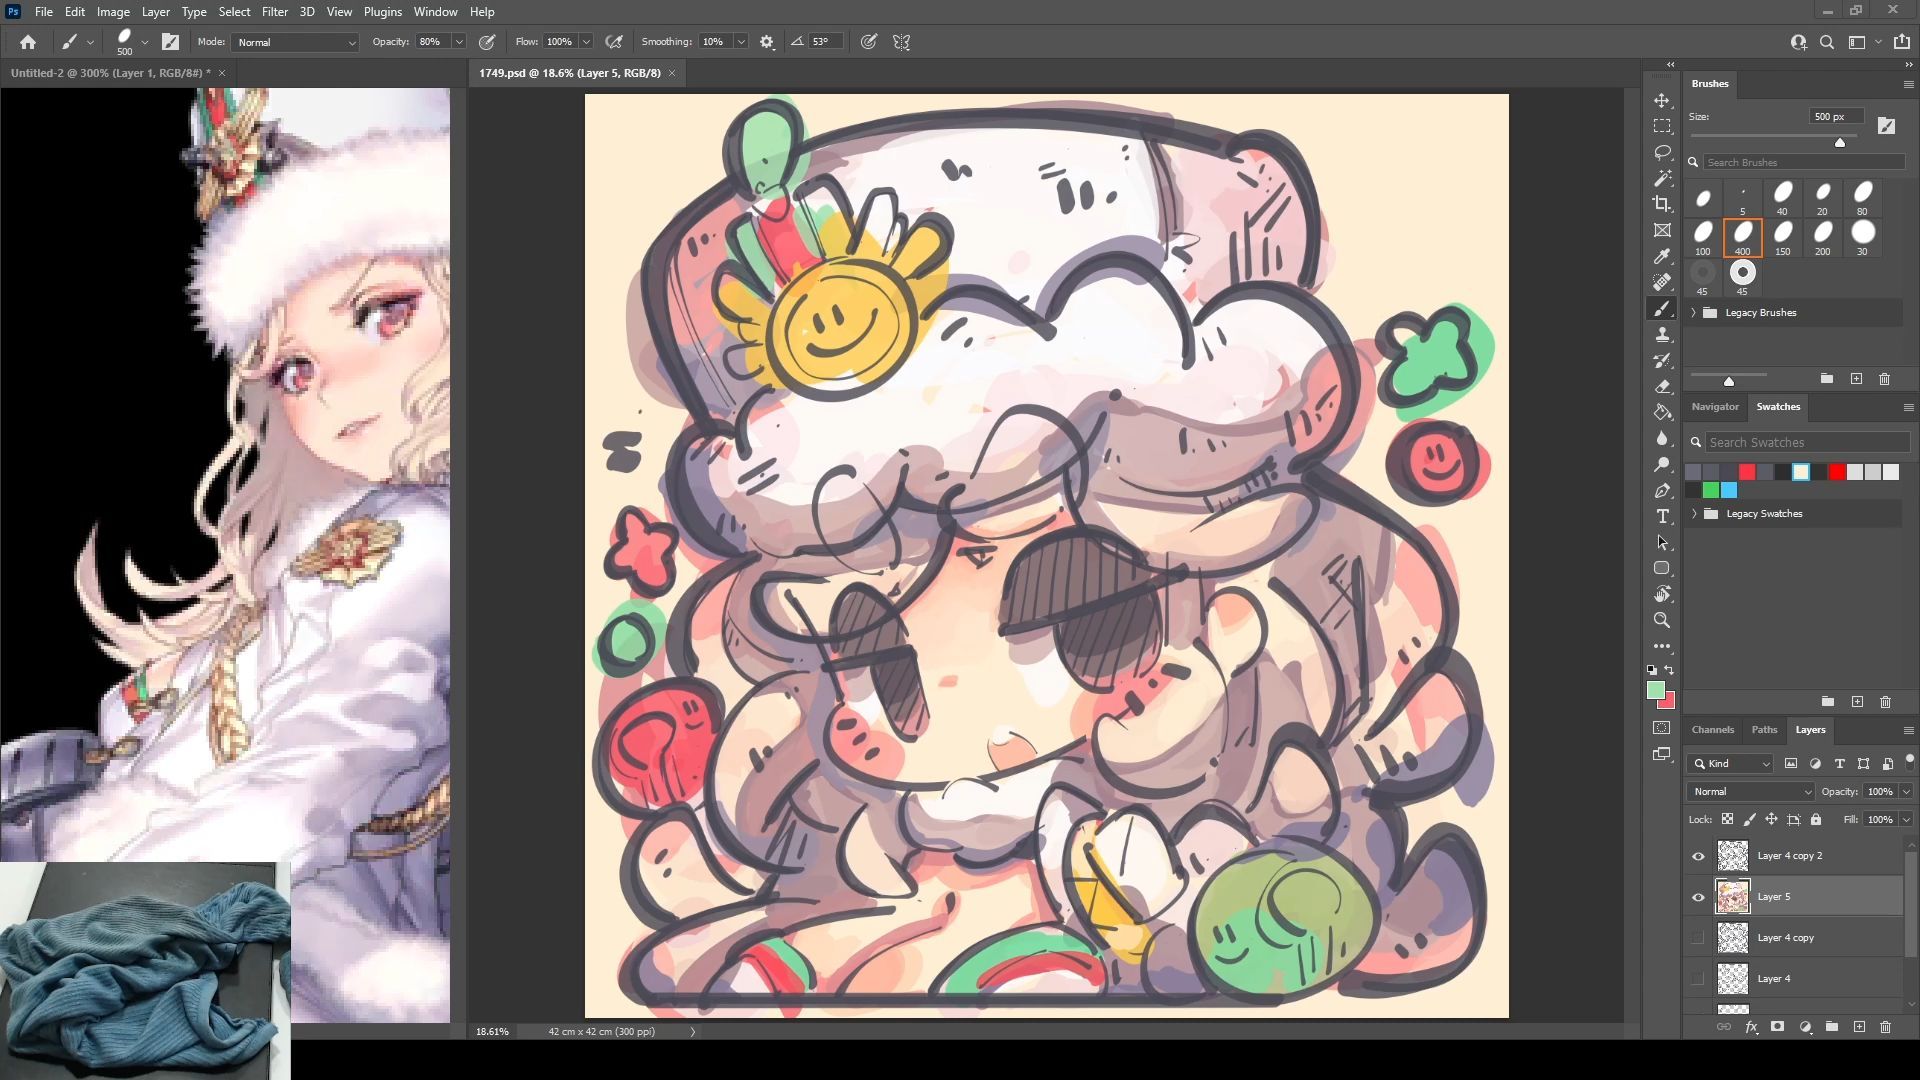Open painting Mode dropdown
Viewport: 1920px width, 1080px height.
pyautogui.click(x=295, y=42)
